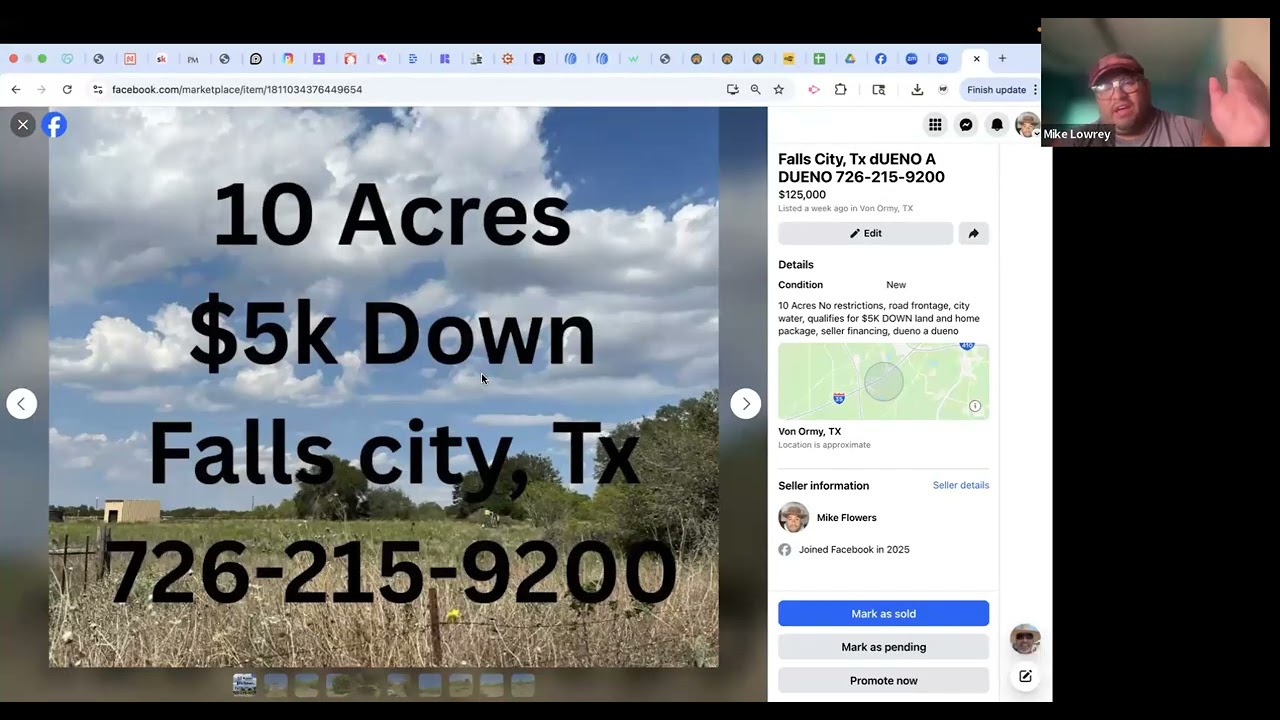Open the Facebook menu grid icon

[x=935, y=125]
